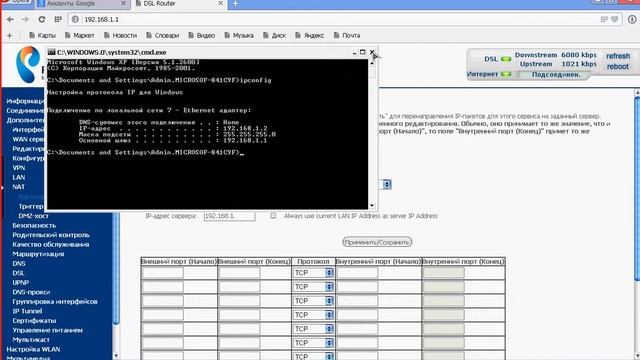
Task: Go back with the browser back arrow
Action: pos(10,19)
